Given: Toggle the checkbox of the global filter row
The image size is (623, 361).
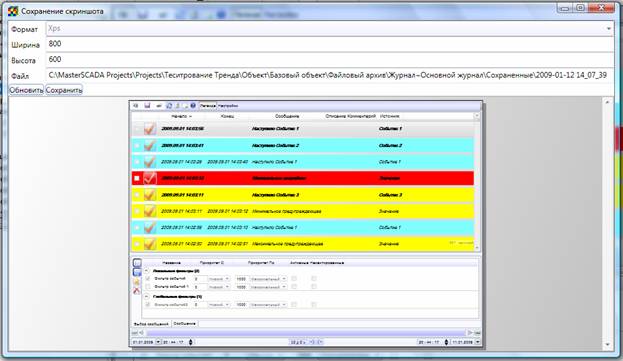Looking at the screenshot, I should 148,305.
